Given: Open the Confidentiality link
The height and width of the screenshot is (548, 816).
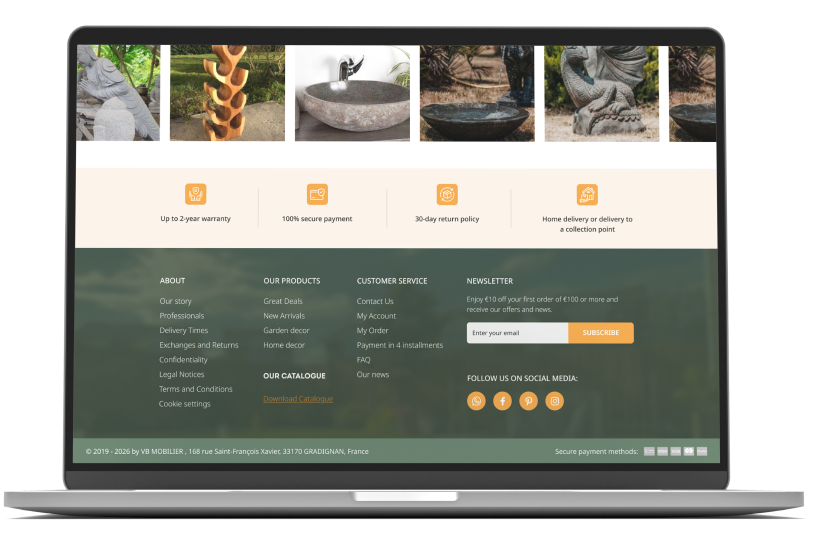Looking at the screenshot, I should [183, 360].
